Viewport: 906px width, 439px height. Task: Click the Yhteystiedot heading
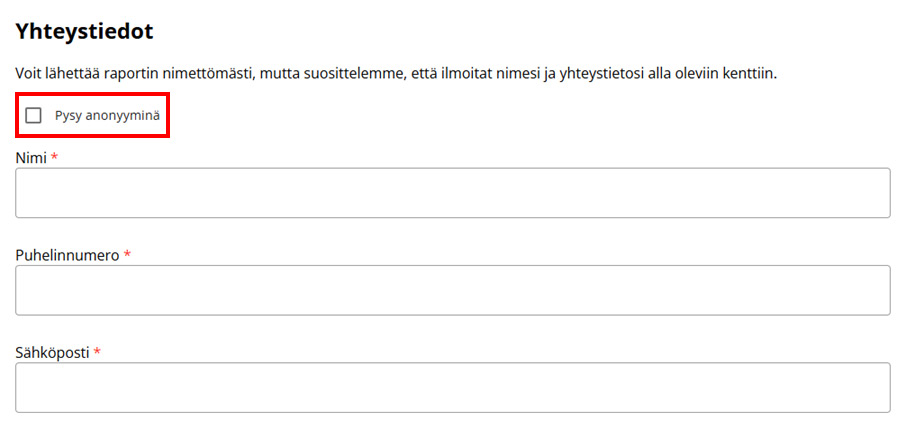tap(84, 31)
